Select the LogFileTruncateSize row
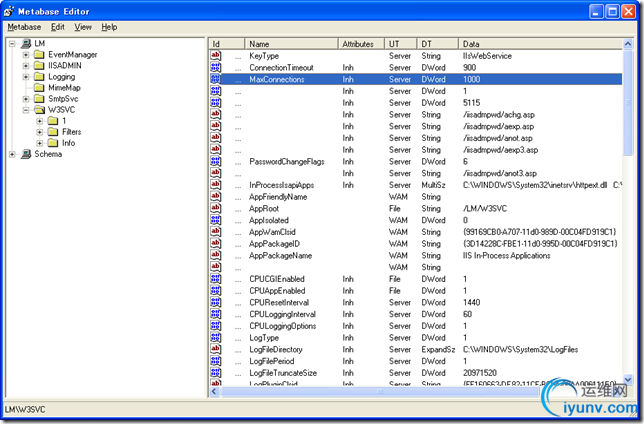This screenshot has height=424, width=644. click(416, 373)
